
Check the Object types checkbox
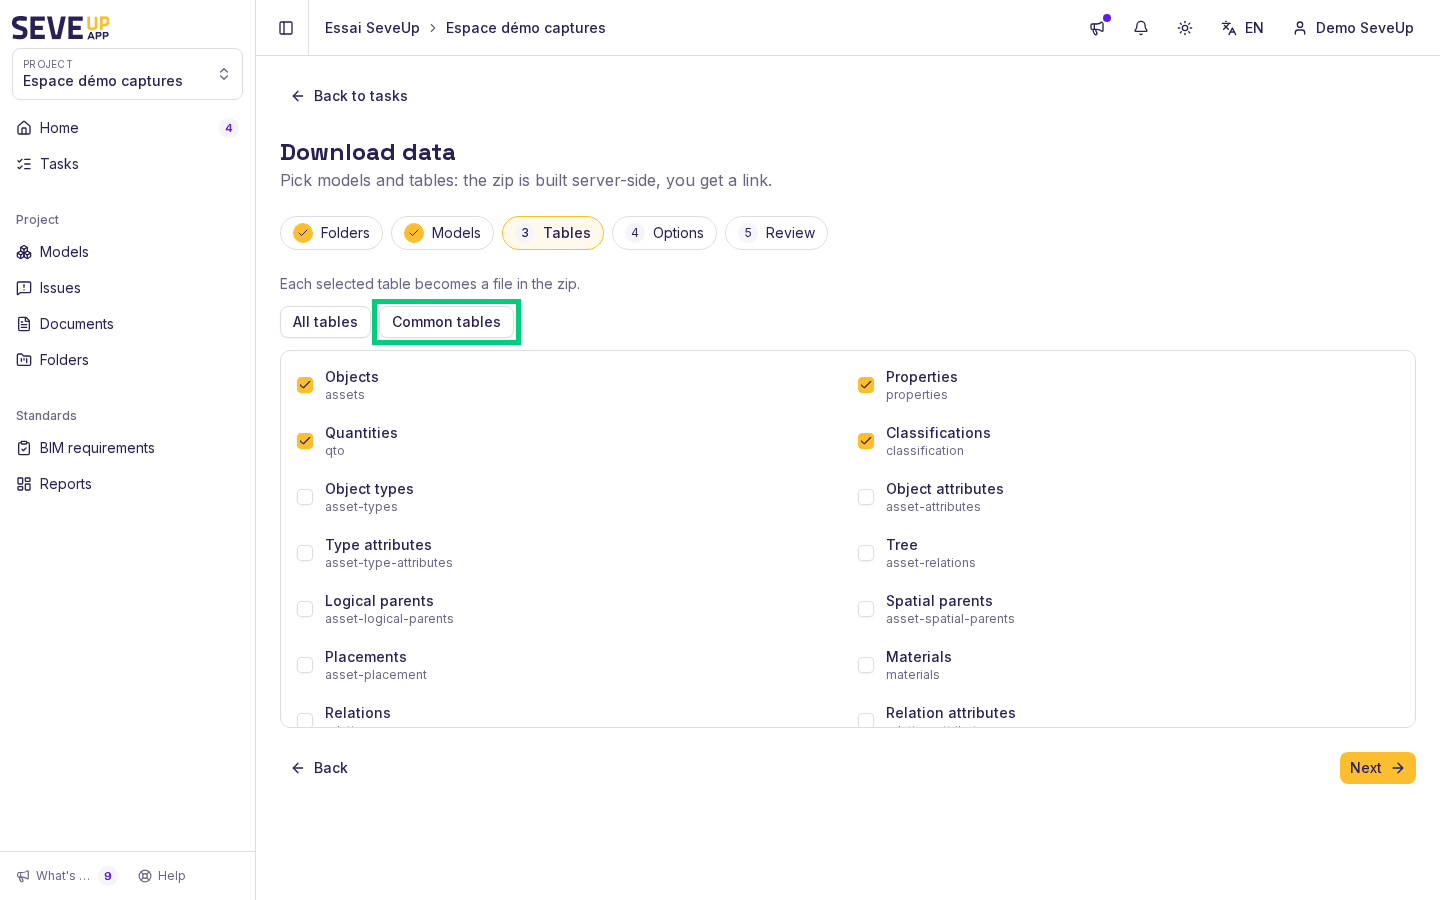click(x=305, y=497)
